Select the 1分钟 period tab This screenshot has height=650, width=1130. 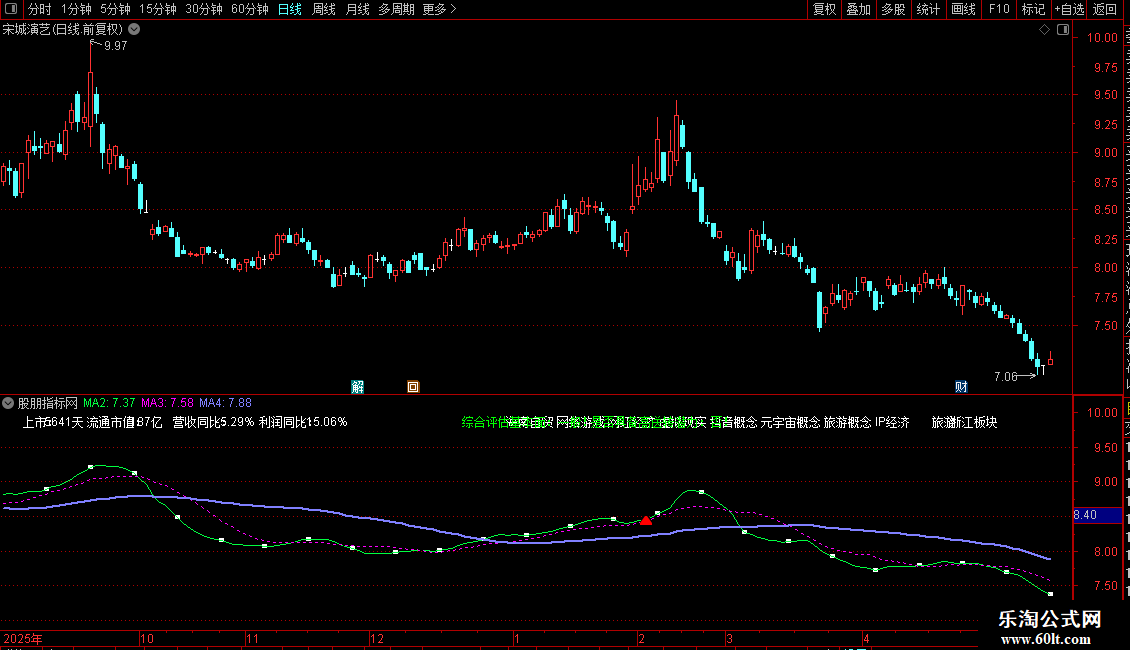pyautogui.click(x=76, y=9)
